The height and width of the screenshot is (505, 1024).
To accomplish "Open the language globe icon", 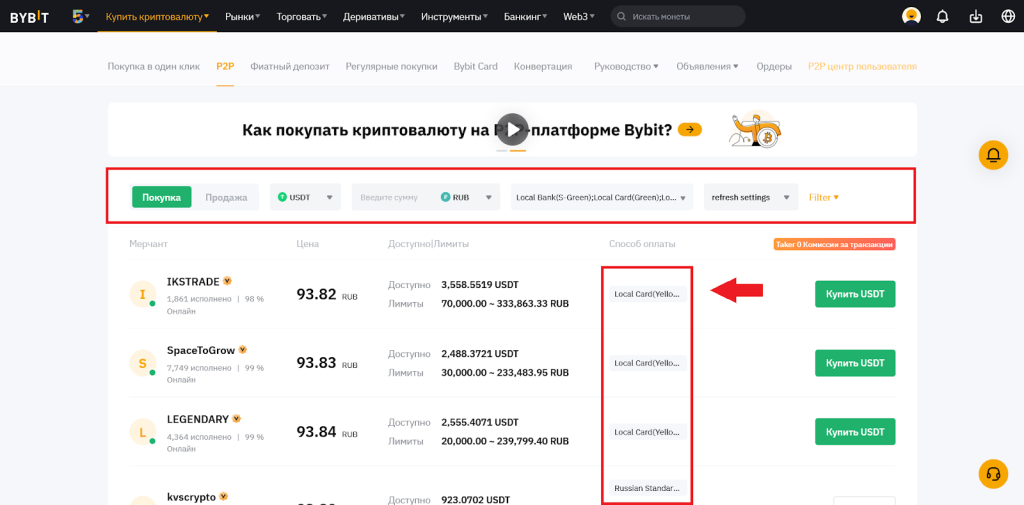I will [1007, 16].
